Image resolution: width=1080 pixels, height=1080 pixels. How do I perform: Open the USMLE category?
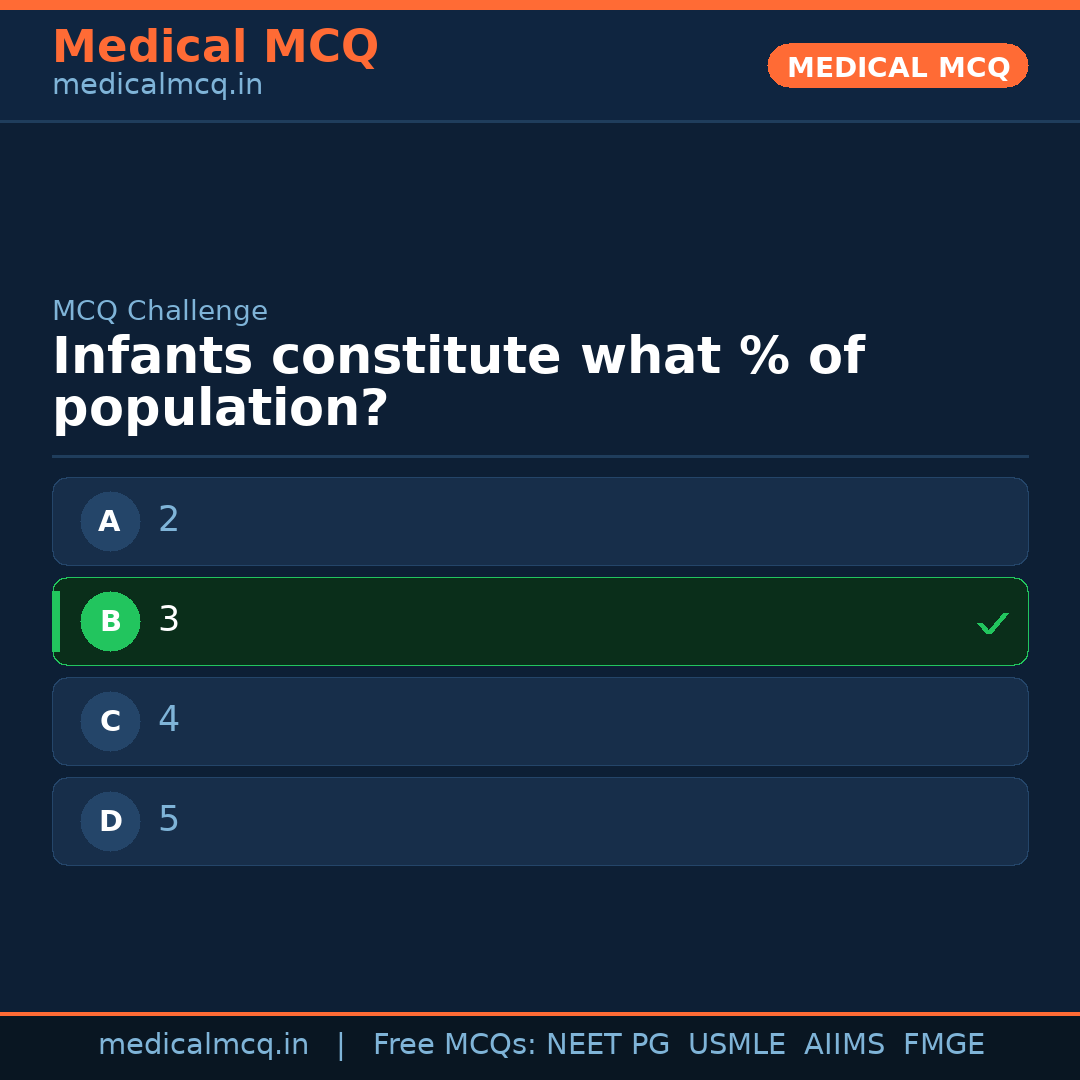point(737,1044)
